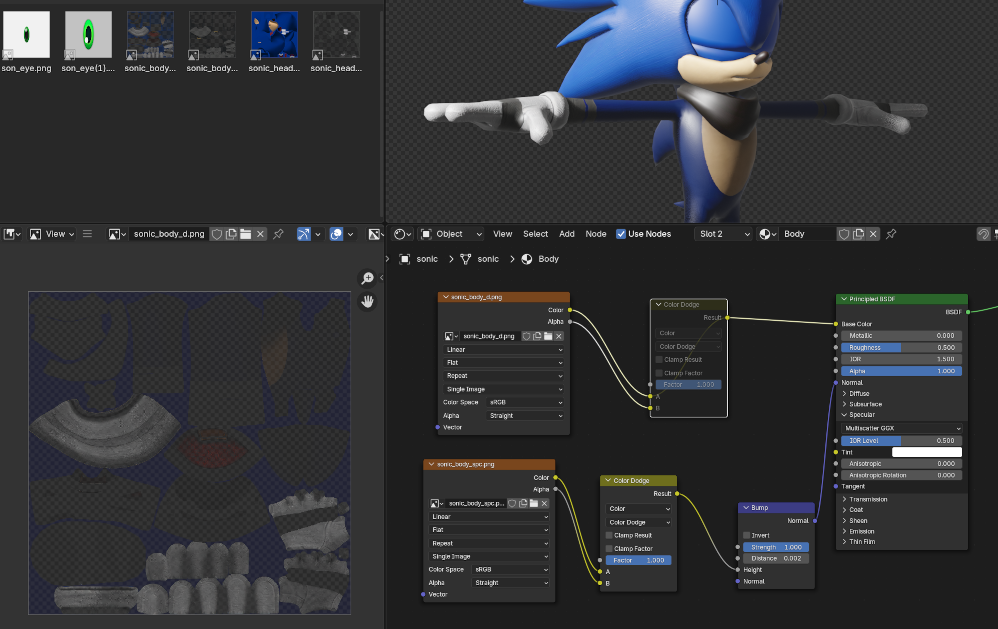Image resolution: width=998 pixels, height=629 pixels.
Task: Toggle node snapping in node editor header
Action: pos(983,234)
